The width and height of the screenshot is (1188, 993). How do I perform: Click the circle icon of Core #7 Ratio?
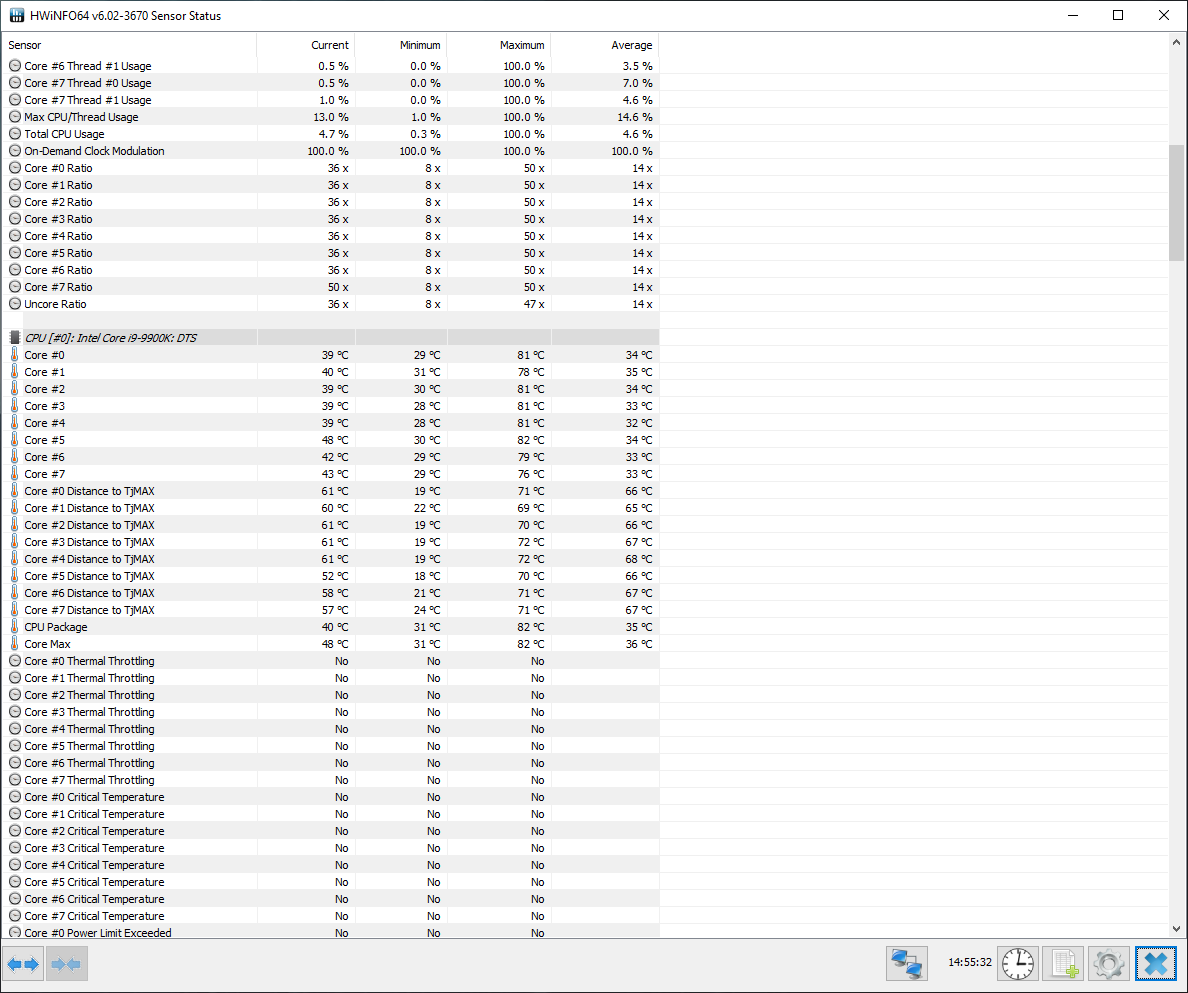coord(14,287)
